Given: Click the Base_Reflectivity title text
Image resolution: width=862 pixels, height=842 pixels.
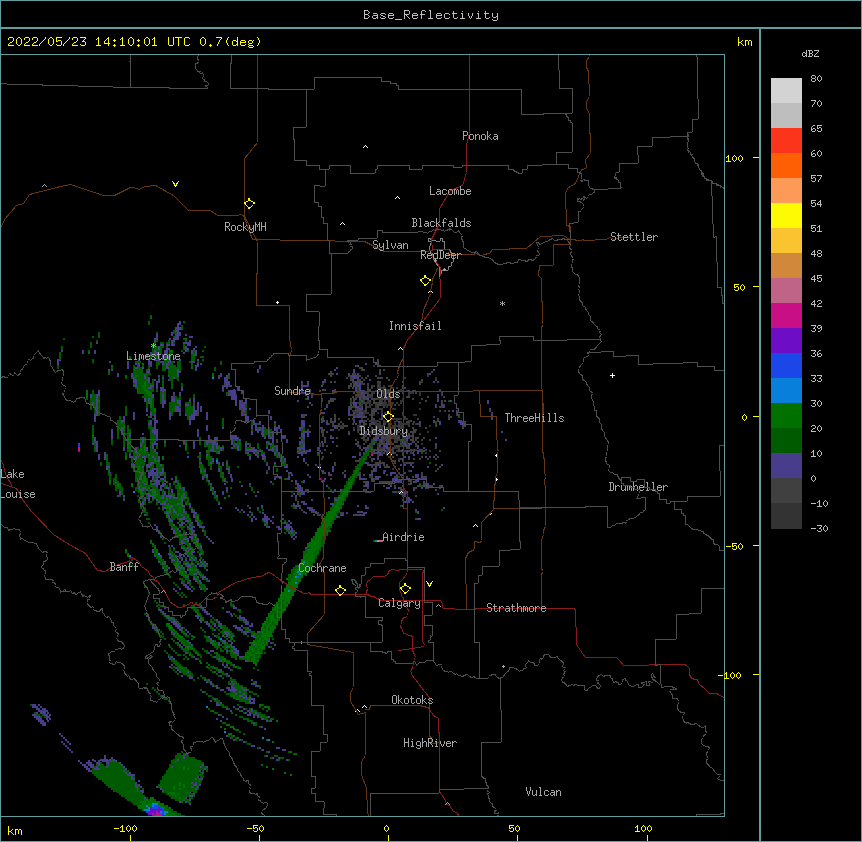Looking at the screenshot, I should pyautogui.click(x=431, y=15).
